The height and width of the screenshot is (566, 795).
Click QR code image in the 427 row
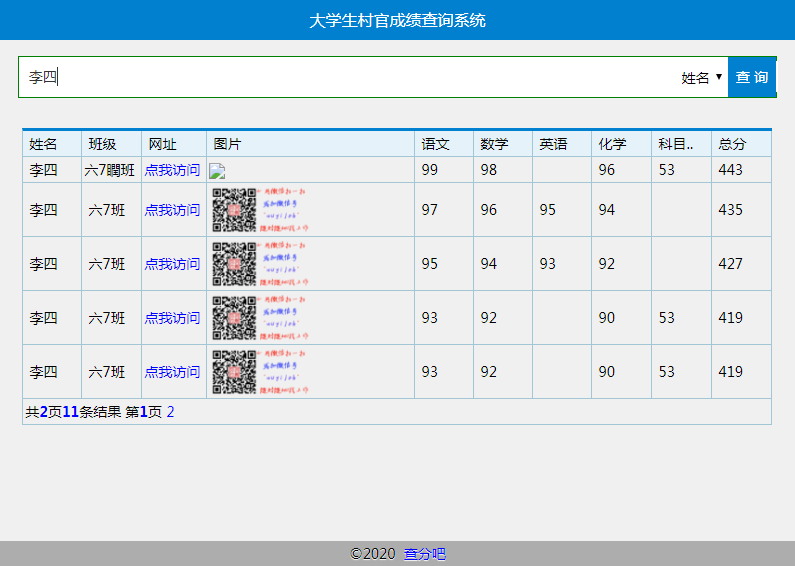260,264
